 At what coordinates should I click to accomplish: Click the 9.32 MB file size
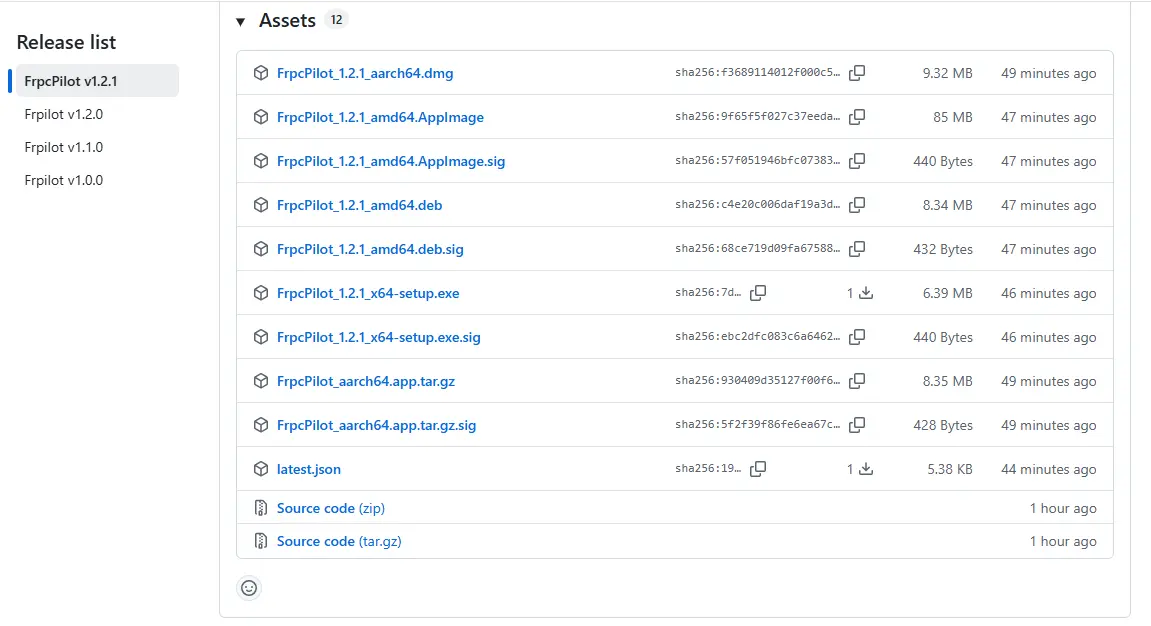point(948,73)
